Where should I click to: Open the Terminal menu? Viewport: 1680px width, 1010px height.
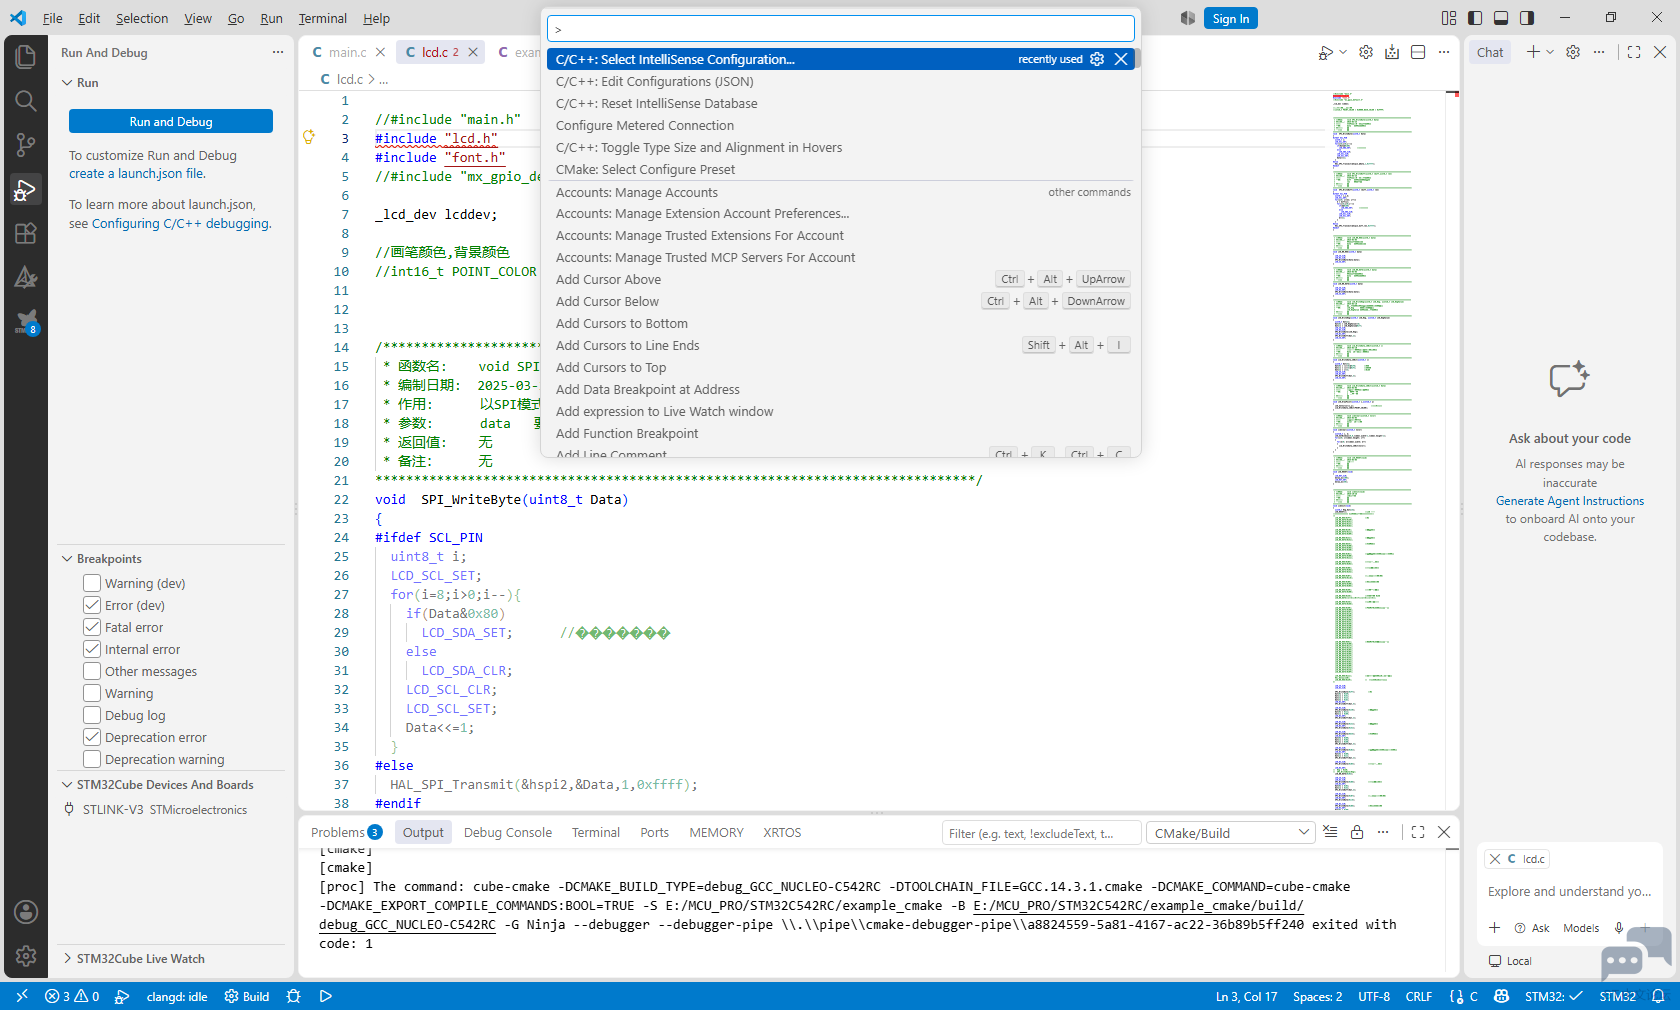(x=322, y=18)
